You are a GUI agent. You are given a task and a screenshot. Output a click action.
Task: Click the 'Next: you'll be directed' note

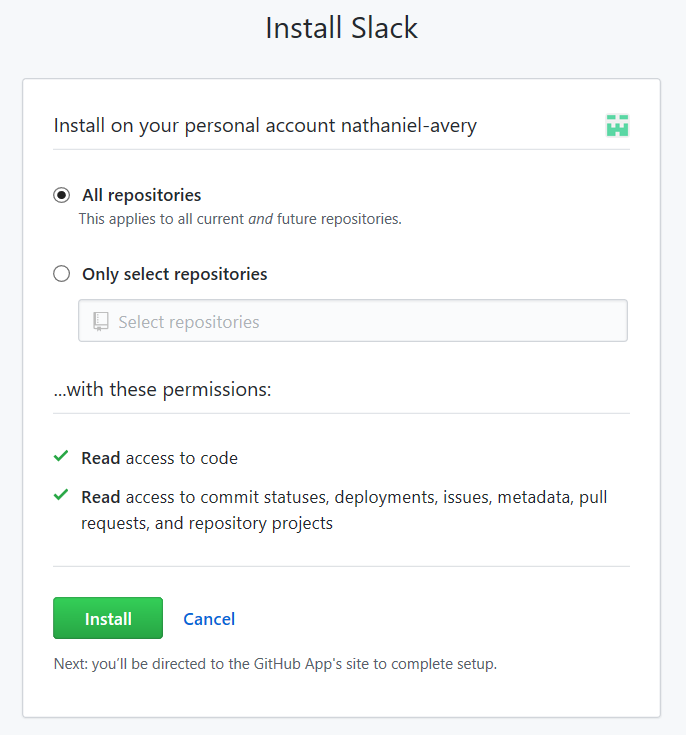pos(275,664)
